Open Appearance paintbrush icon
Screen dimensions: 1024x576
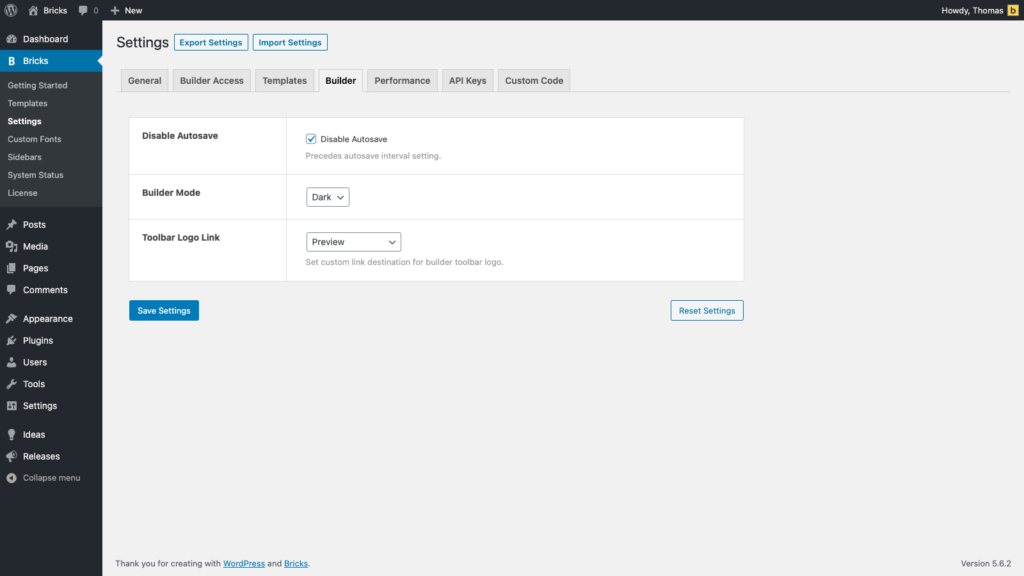pyautogui.click(x=12, y=319)
